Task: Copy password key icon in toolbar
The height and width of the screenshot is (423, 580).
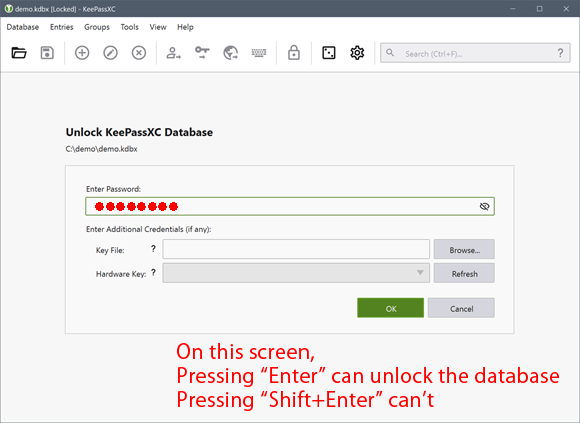Action: click(x=202, y=53)
